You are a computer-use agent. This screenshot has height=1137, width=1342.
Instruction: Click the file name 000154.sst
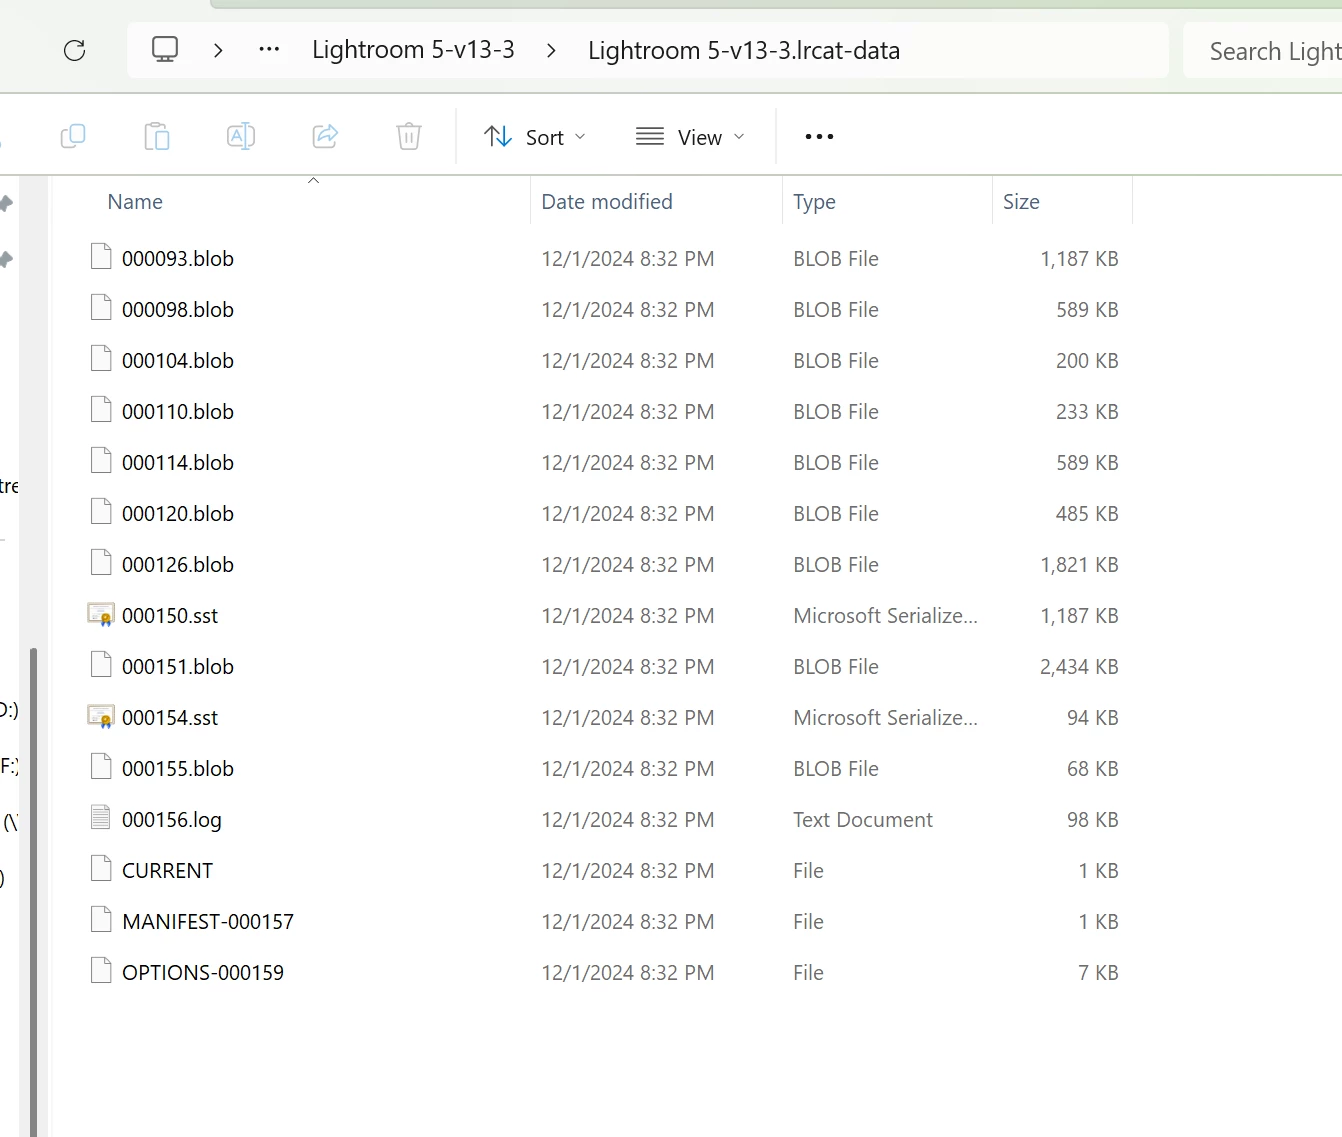point(170,718)
